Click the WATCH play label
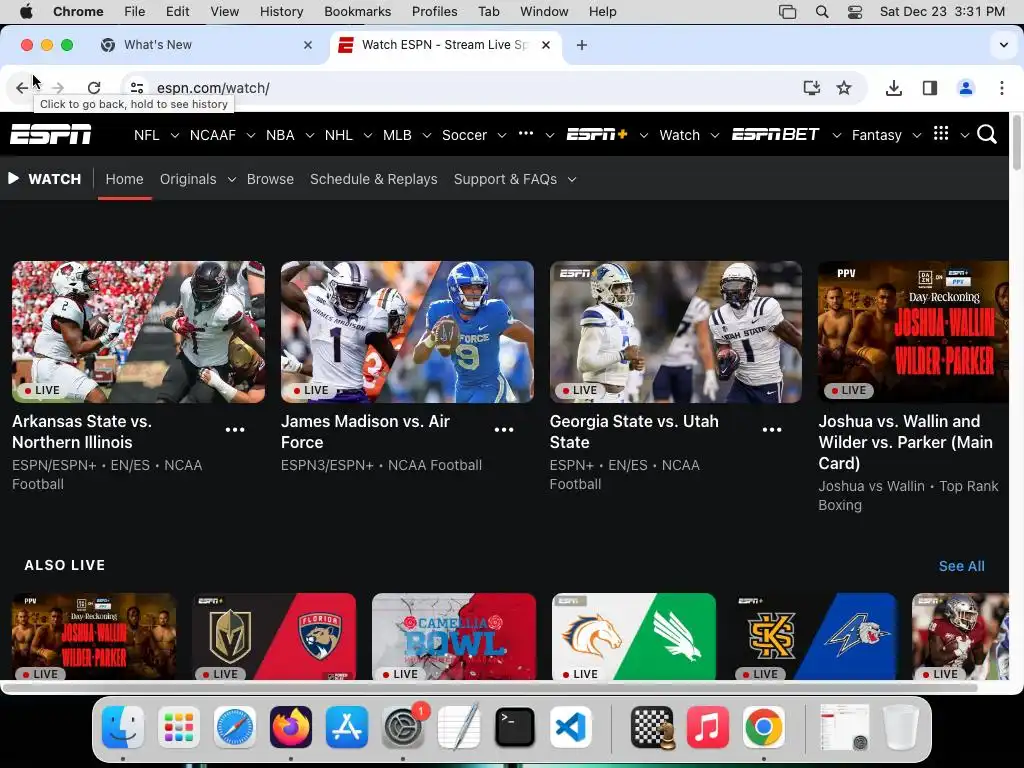The image size is (1024, 768). [x=44, y=179]
